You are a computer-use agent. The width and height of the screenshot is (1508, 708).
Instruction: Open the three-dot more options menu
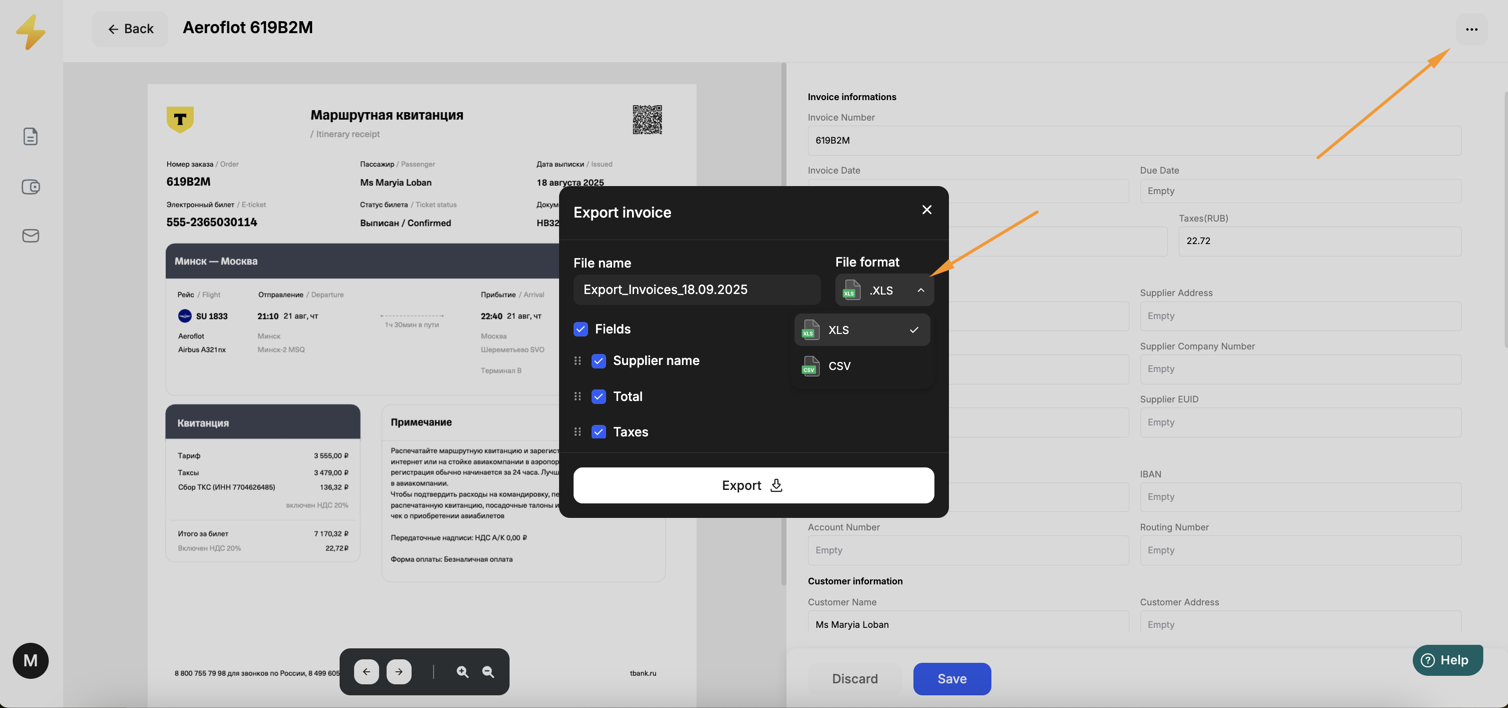tap(1471, 29)
